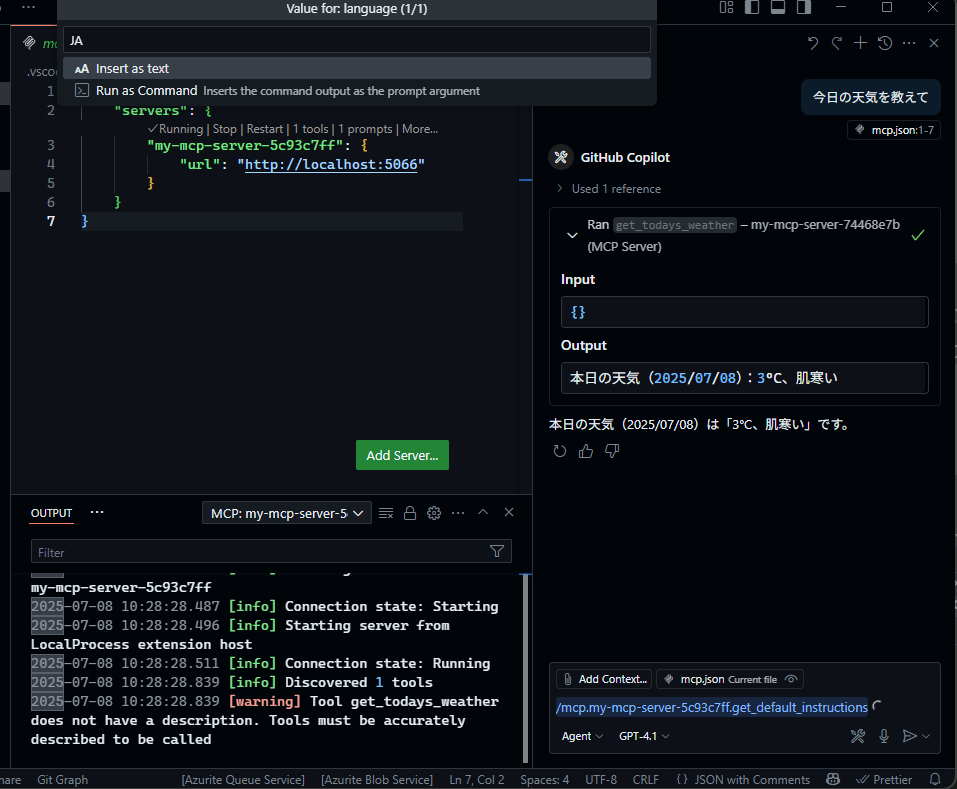Close the bottom output panel
The image size is (957, 789).
(x=509, y=512)
